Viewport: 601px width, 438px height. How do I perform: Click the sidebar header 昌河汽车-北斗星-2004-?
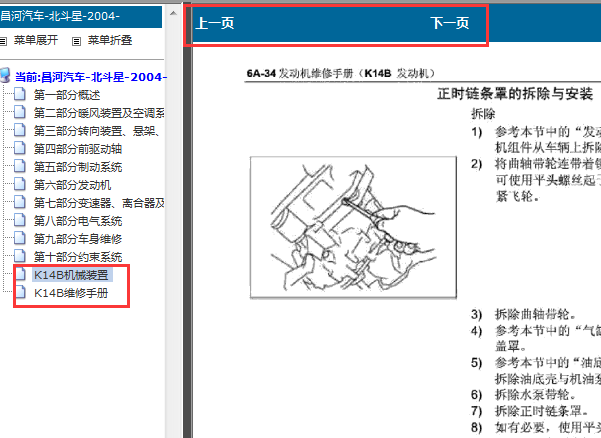(80, 16)
